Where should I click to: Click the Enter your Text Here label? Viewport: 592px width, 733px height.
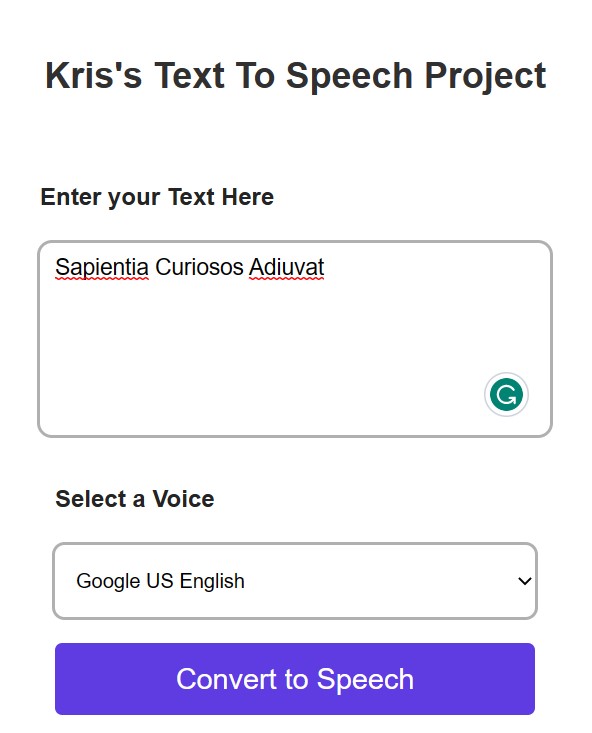coord(157,197)
